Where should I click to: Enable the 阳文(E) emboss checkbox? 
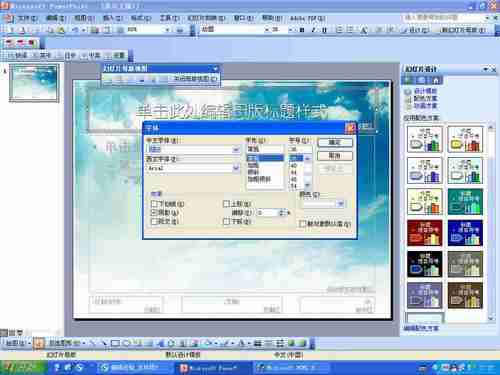click(x=154, y=221)
